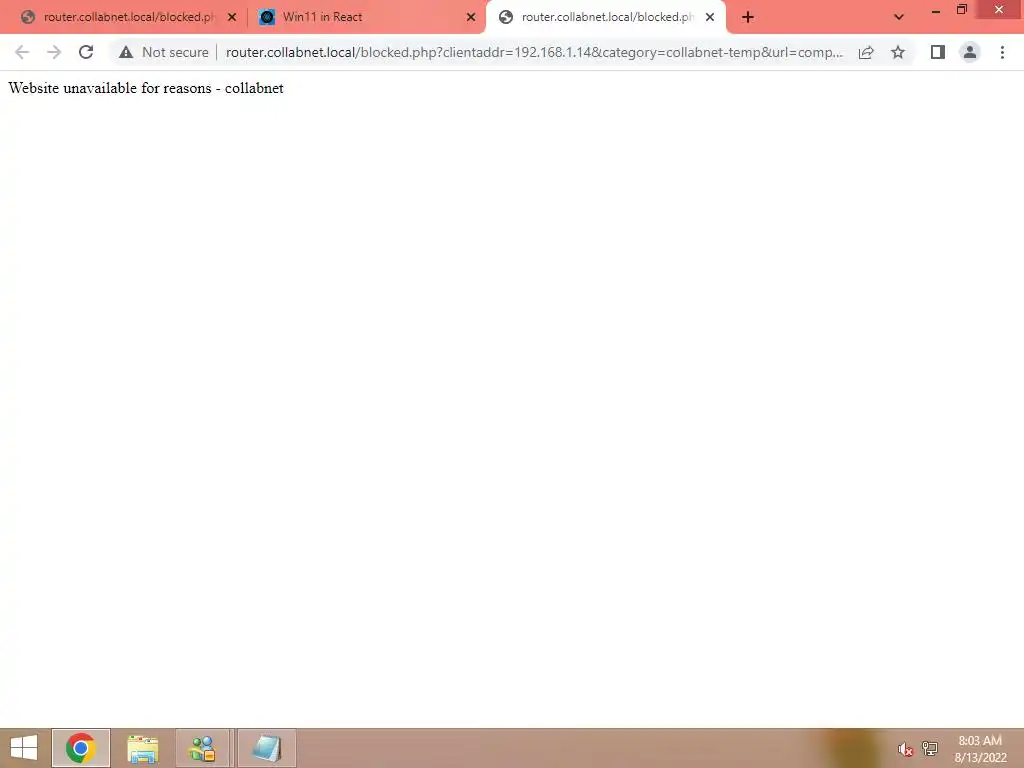Open the notepad-like taskbar icon
Image resolution: width=1024 pixels, height=768 pixels.
pos(266,748)
